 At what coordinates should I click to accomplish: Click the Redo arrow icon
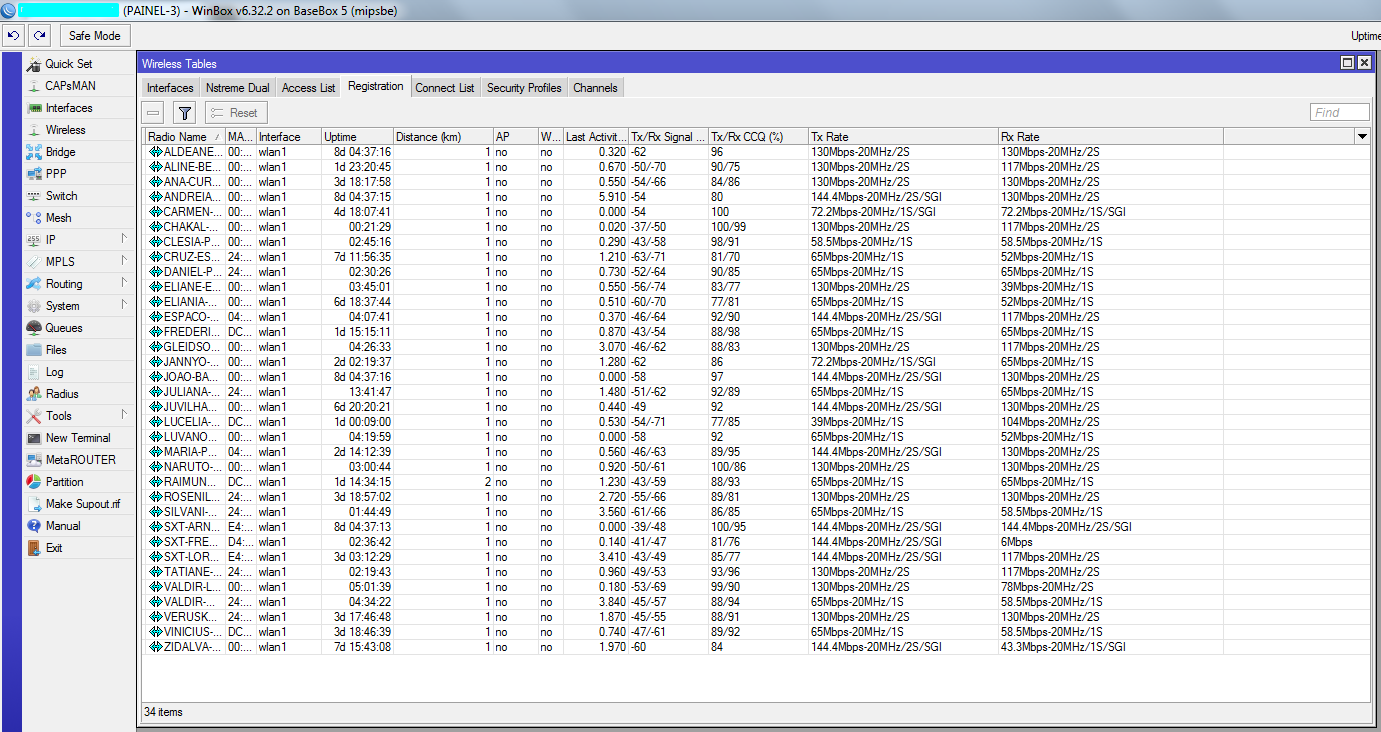pyautogui.click(x=39, y=35)
